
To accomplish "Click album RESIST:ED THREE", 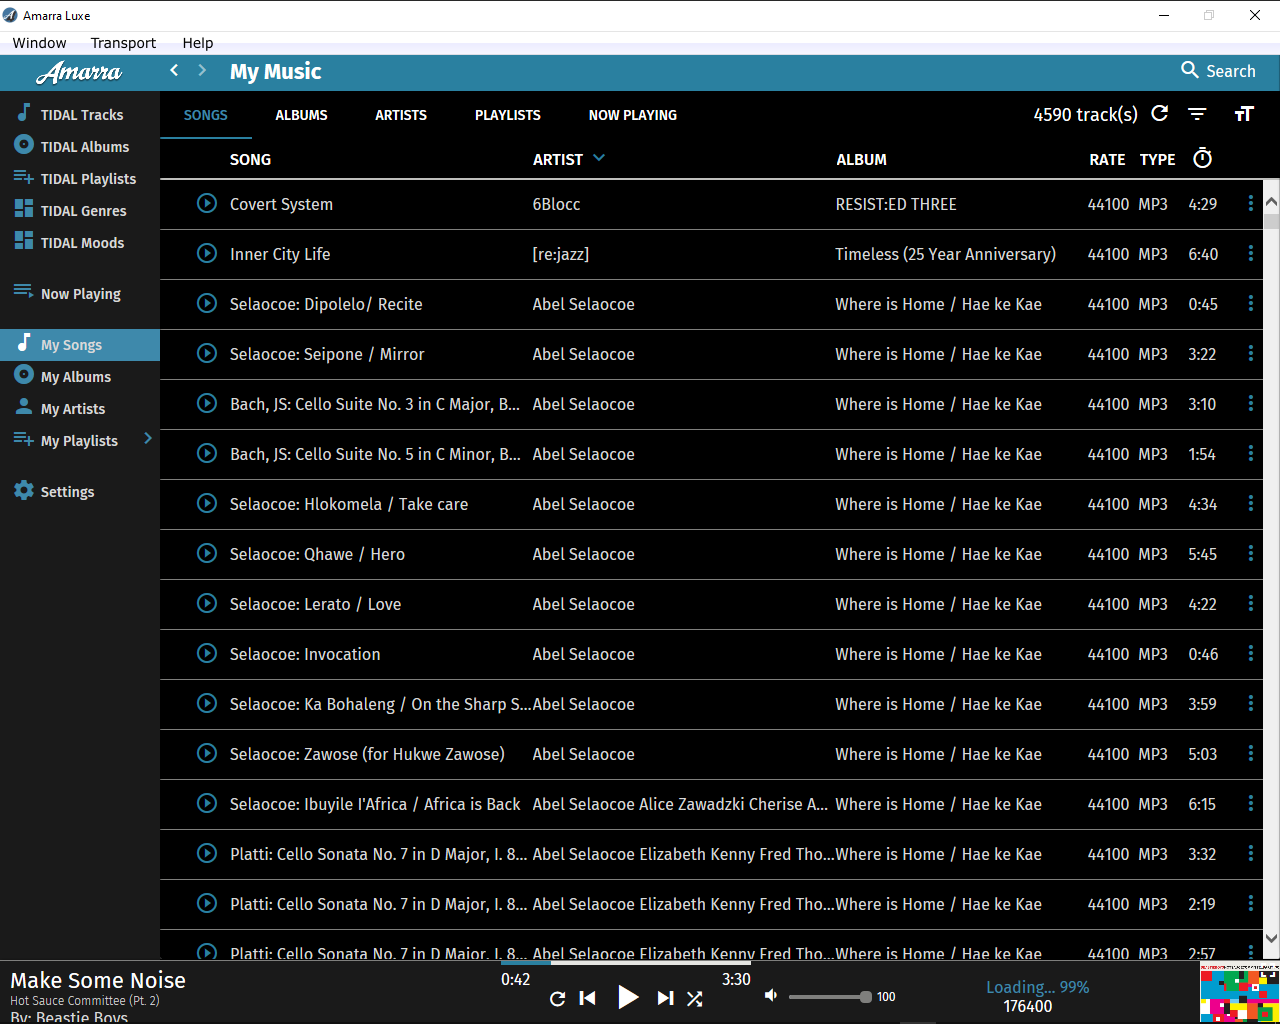I will click(896, 204).
